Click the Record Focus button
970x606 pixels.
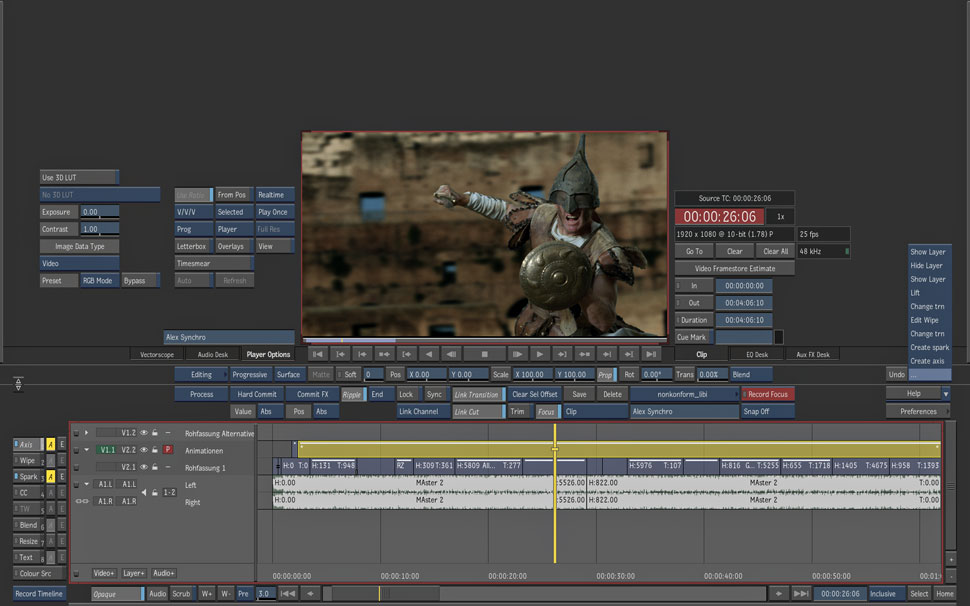(x=768, y=394)
